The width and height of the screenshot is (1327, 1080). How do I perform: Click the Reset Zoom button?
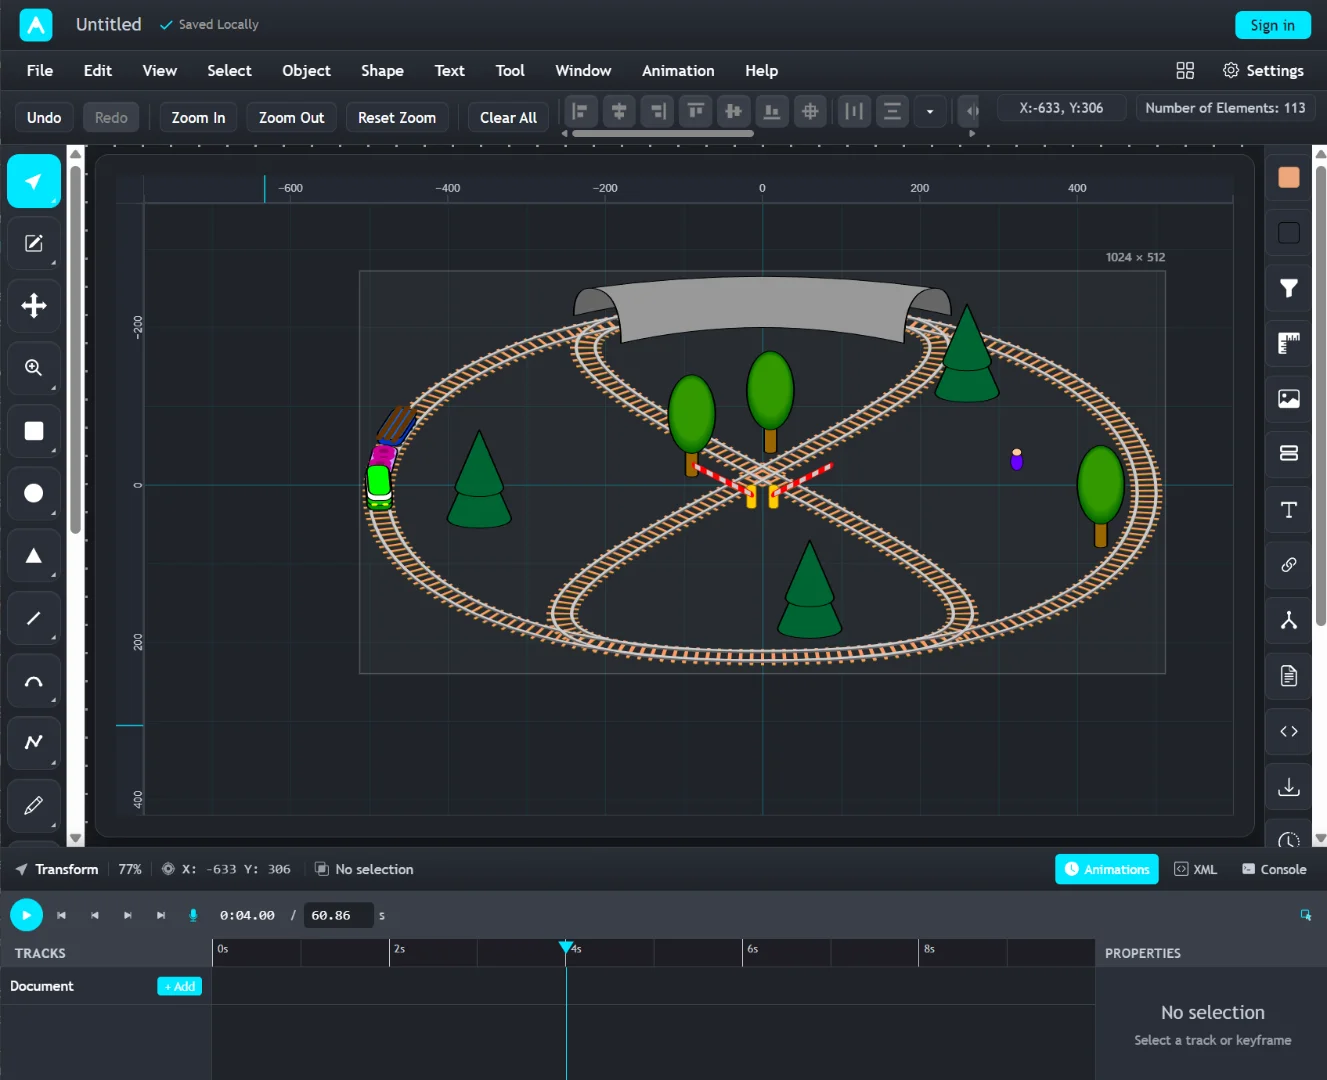[397, 117]
